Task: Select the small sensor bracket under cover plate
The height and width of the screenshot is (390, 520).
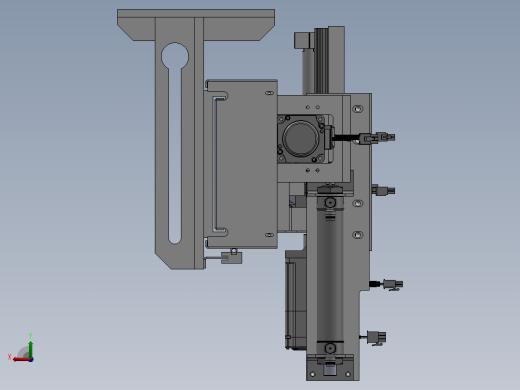Action: tap(231, 256)
